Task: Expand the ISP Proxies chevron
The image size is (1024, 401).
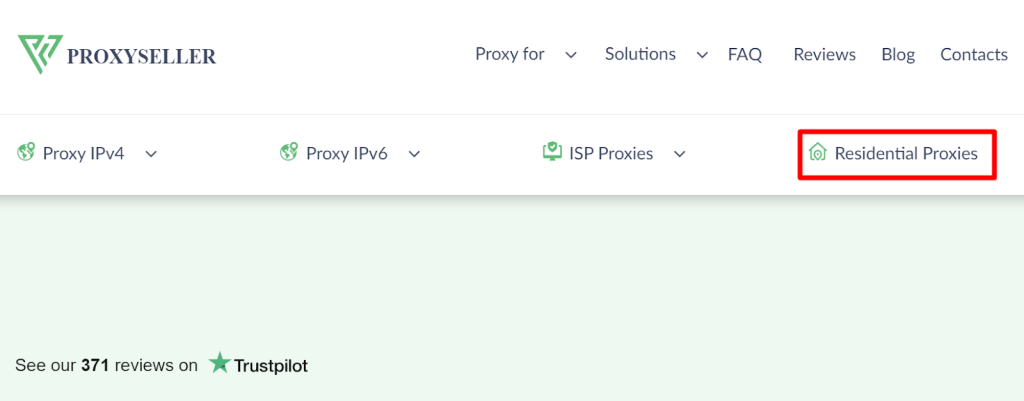Action: point(680,154)
